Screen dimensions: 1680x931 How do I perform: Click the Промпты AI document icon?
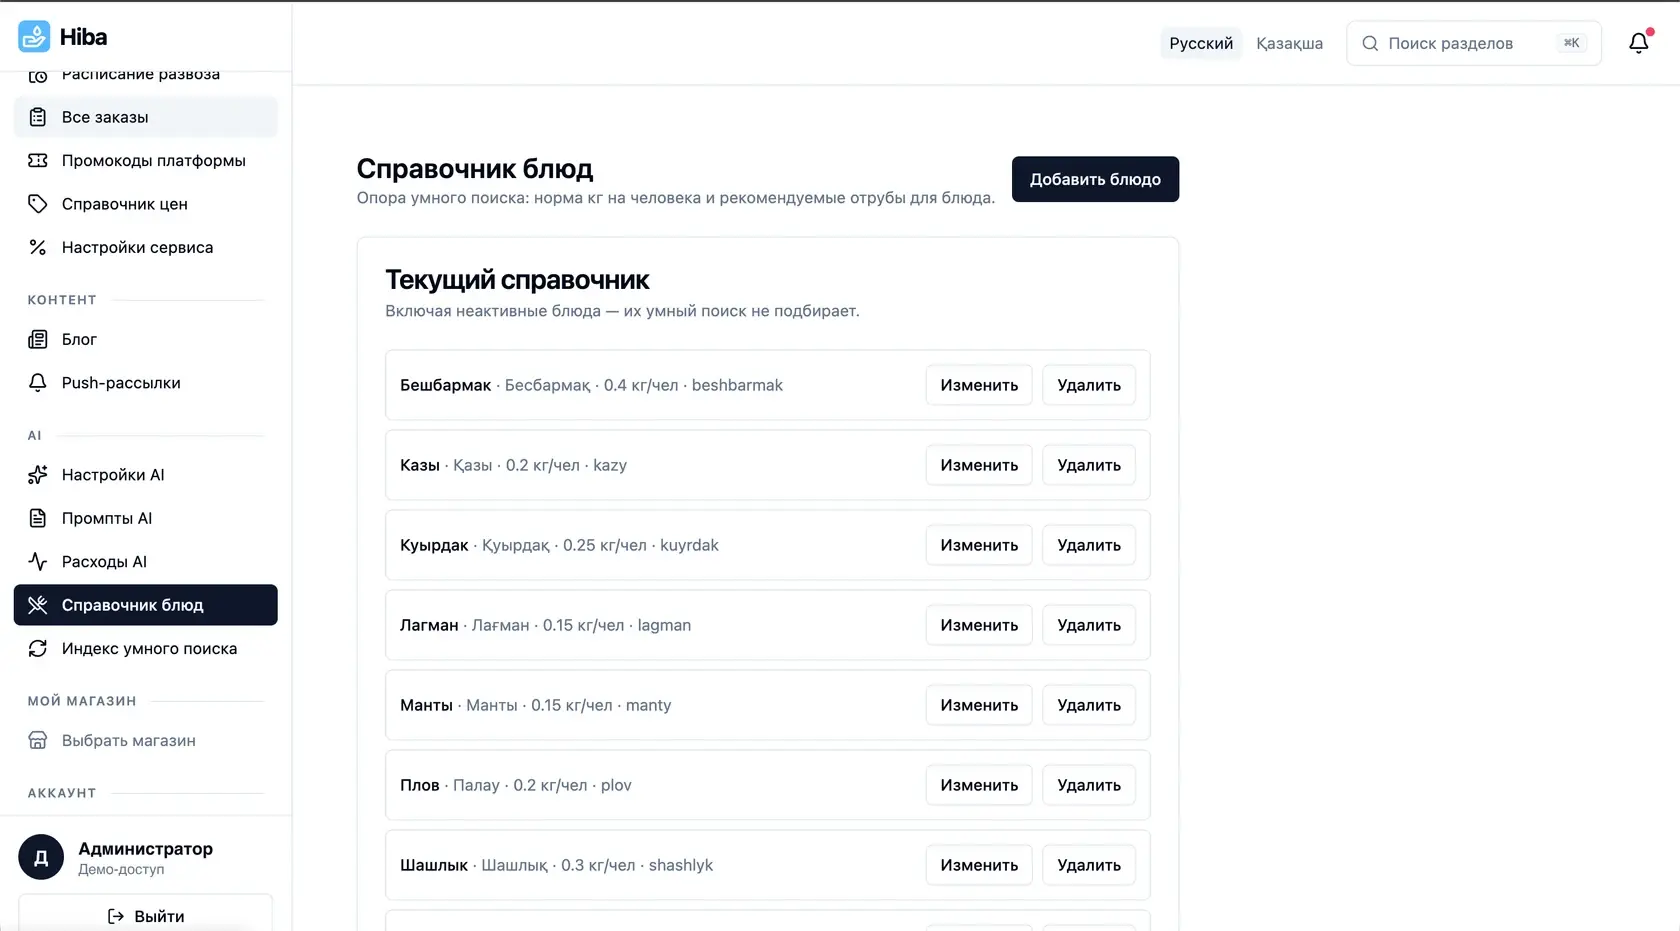[x=38, y=518]
